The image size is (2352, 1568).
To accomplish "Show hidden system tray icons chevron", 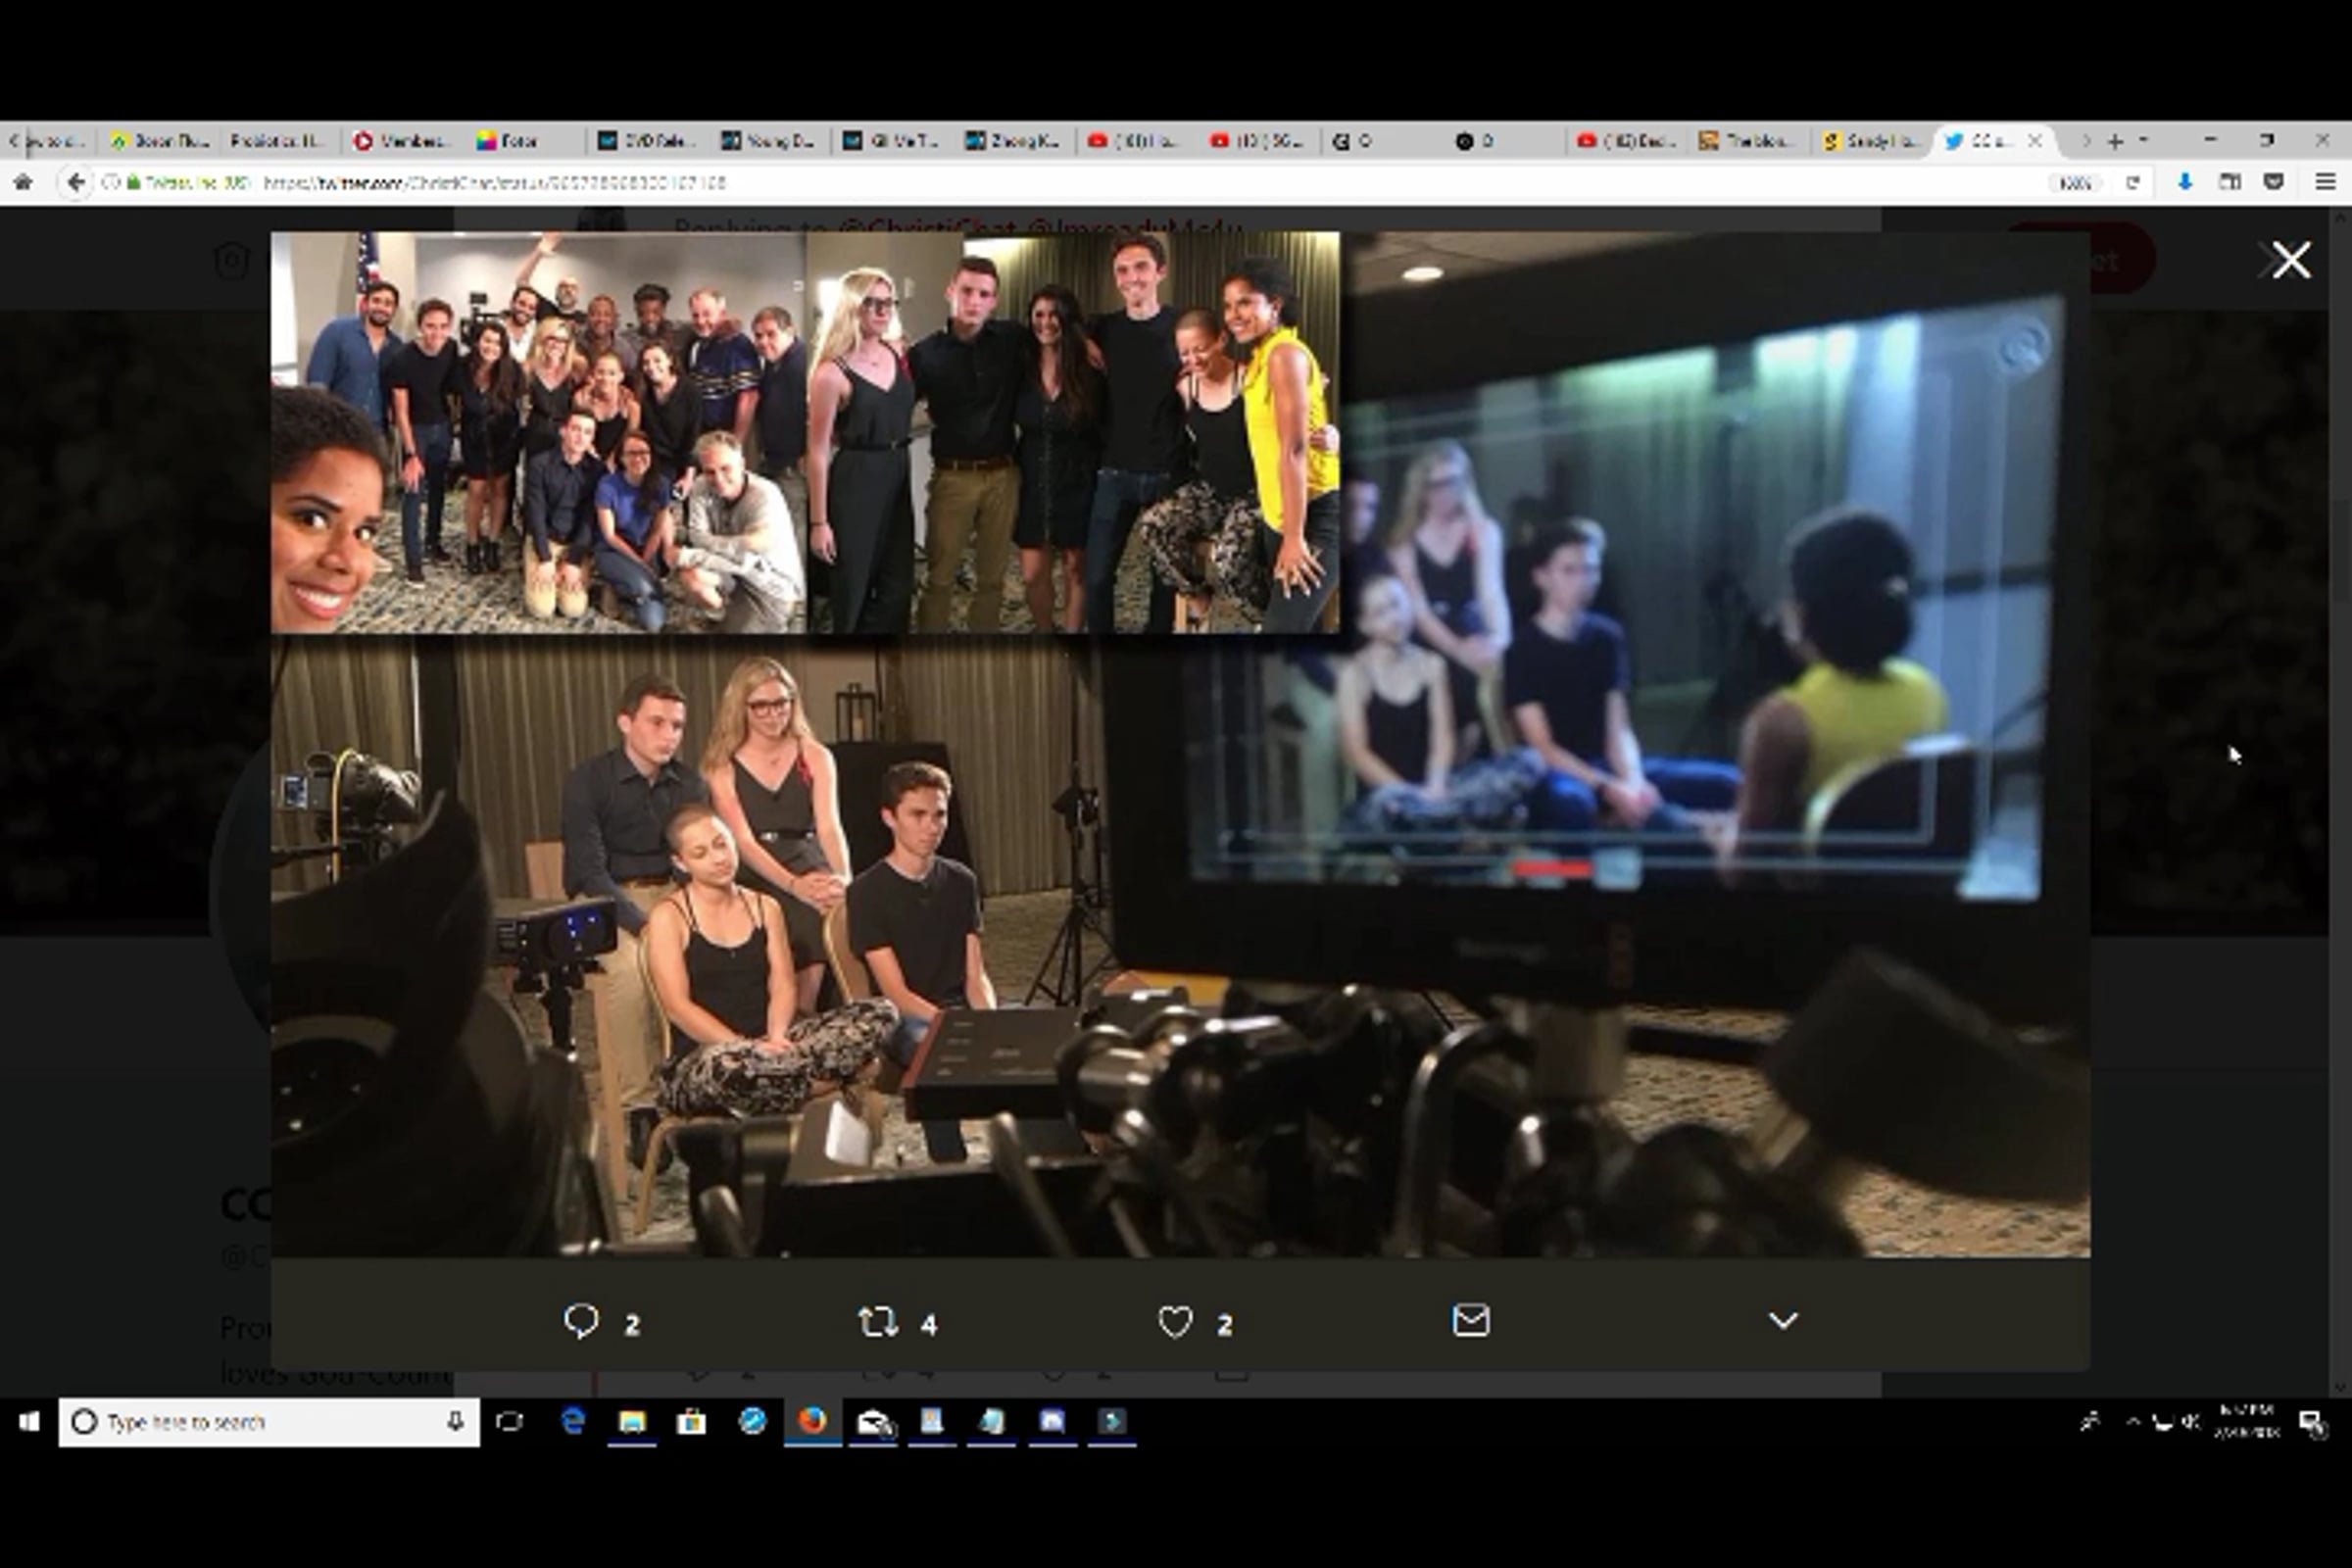I will [x=2133, y=1421].
